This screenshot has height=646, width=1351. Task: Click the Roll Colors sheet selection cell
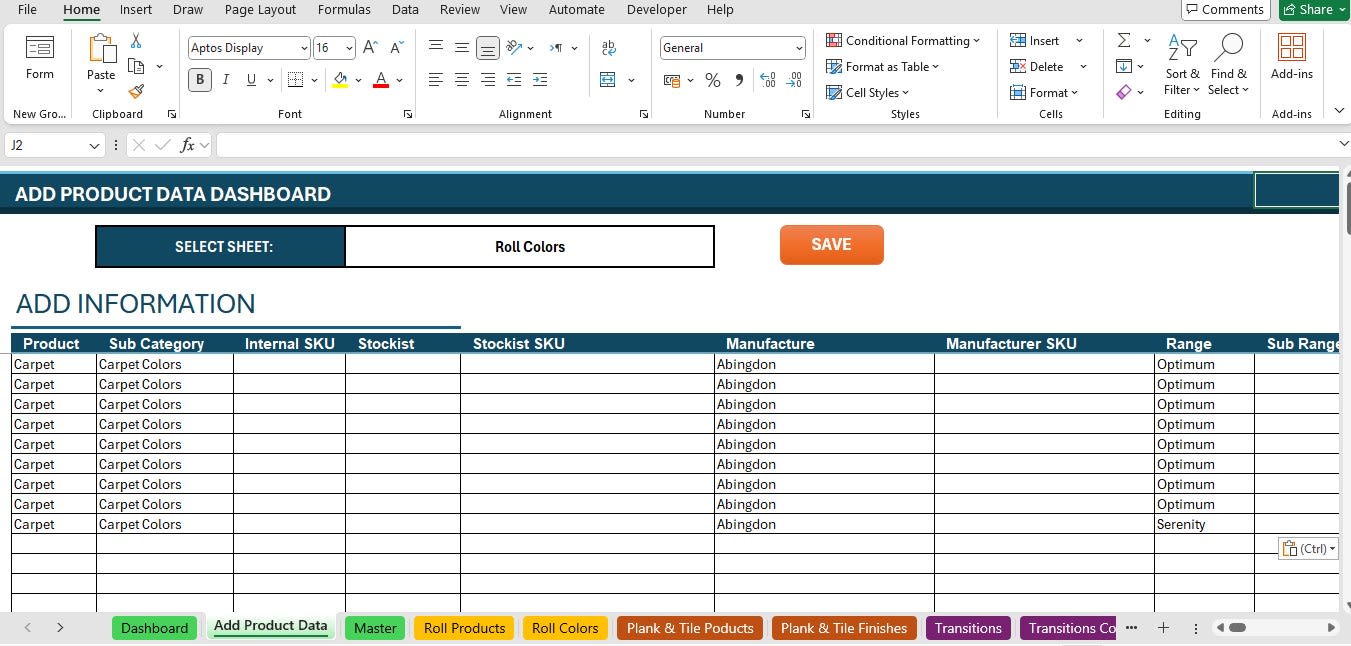[530, 247]
